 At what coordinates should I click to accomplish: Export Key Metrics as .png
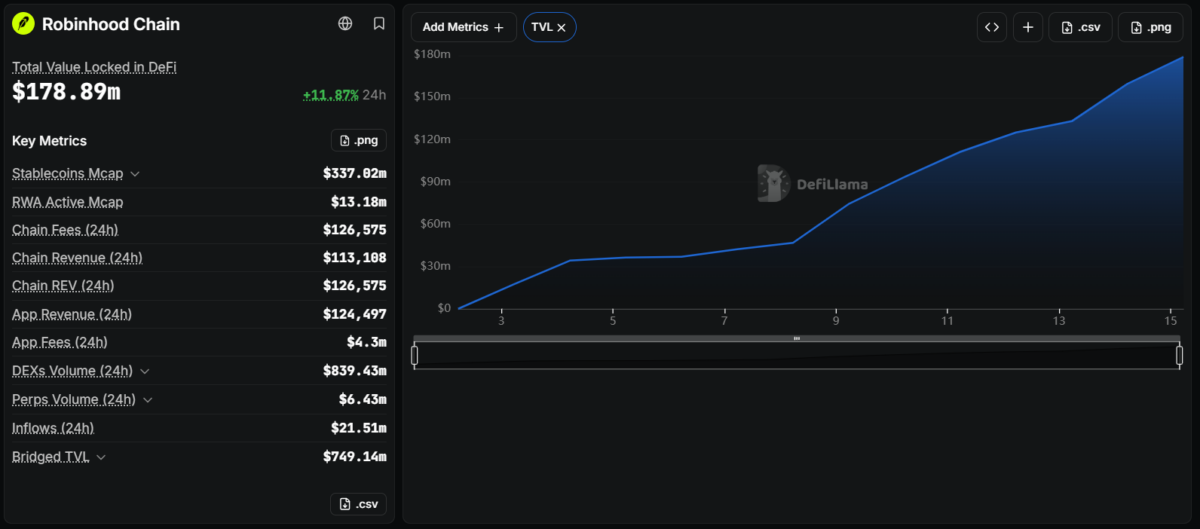pyautogui.click(x=359, y=141)
